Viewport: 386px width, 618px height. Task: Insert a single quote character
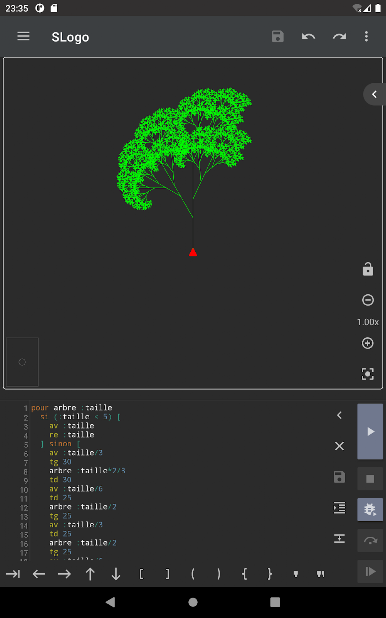pyautogui.click(x=296, y=574)
